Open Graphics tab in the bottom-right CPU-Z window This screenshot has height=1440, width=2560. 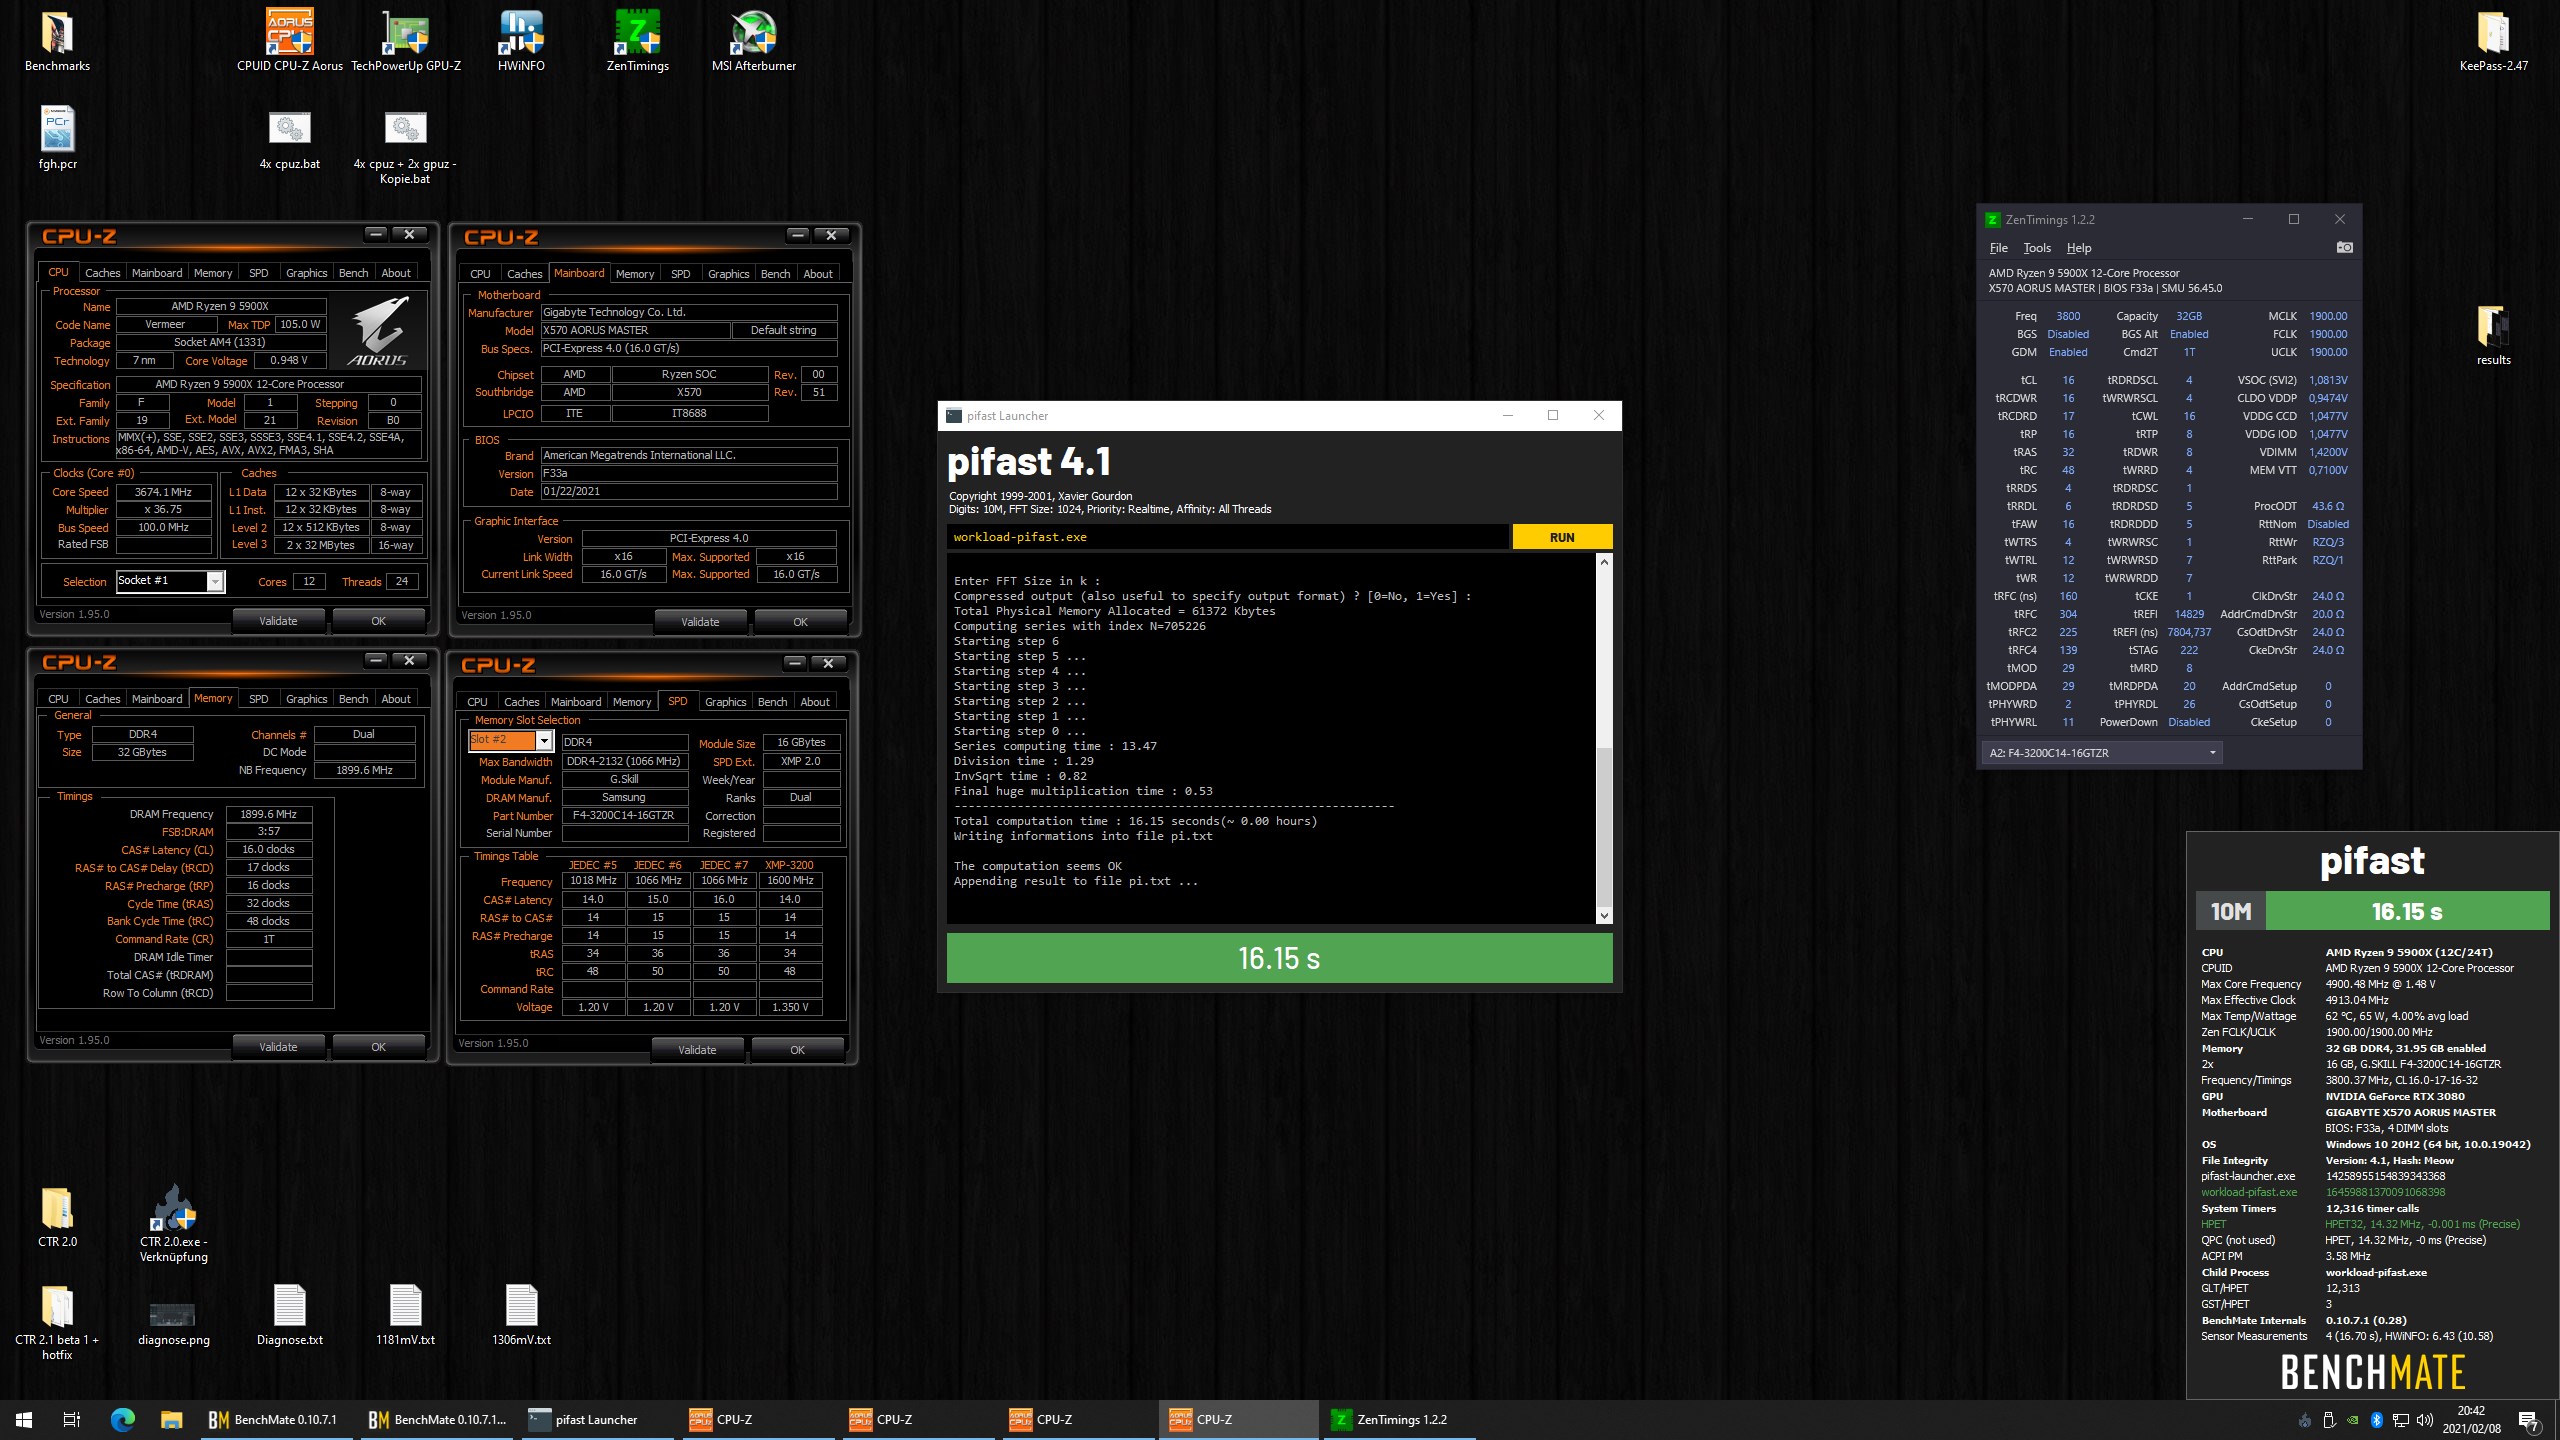(725, 702)
